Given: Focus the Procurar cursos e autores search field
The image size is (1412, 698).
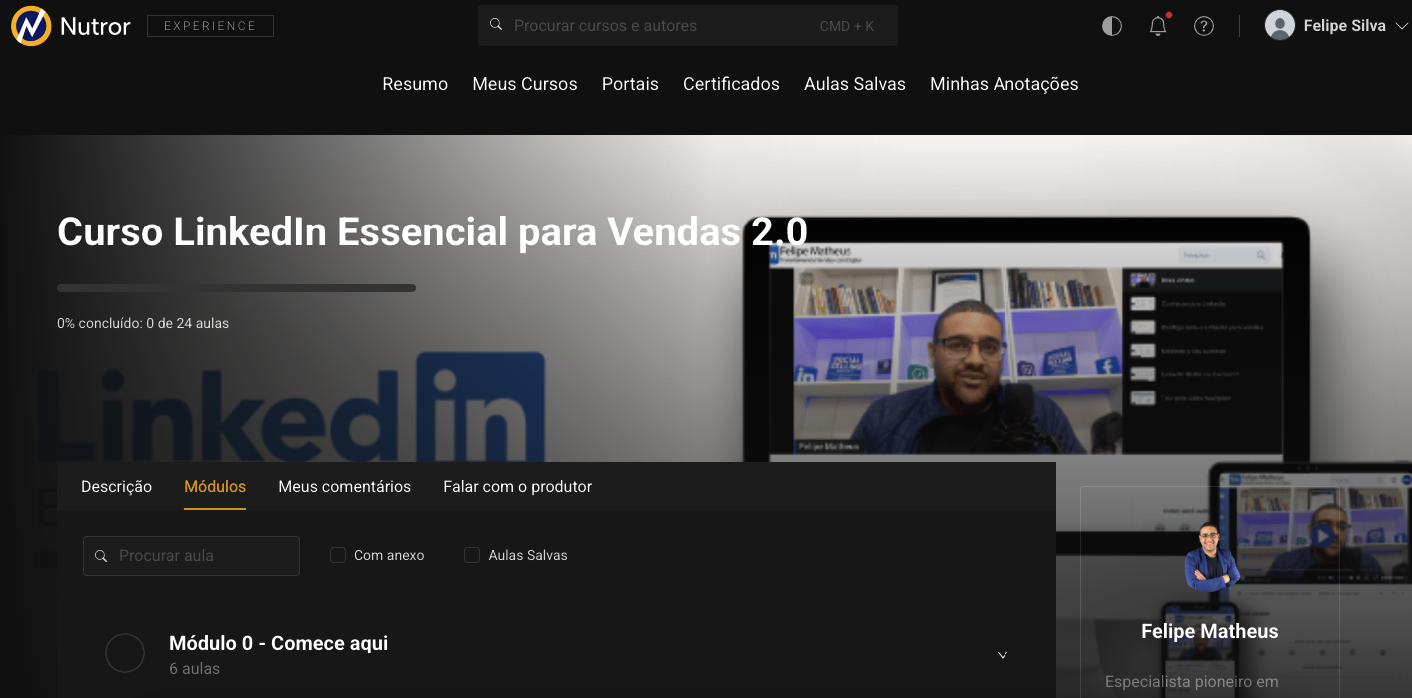Looking at the screenshot, I should coord(688,25).
